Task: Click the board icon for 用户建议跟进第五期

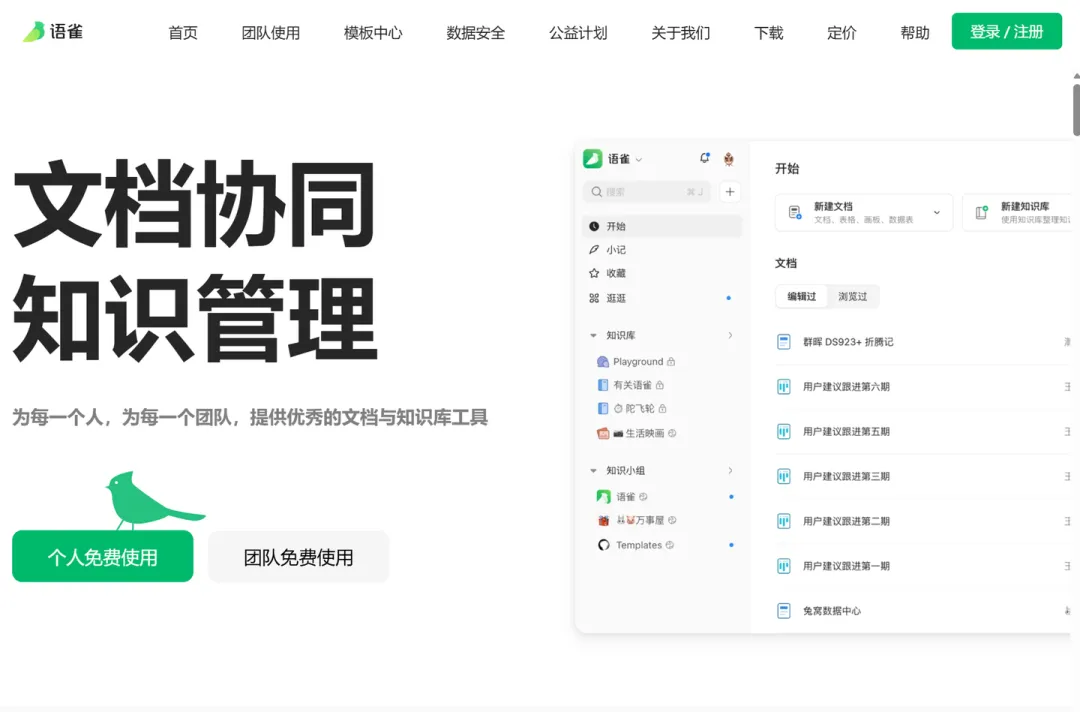Action: 784,432
